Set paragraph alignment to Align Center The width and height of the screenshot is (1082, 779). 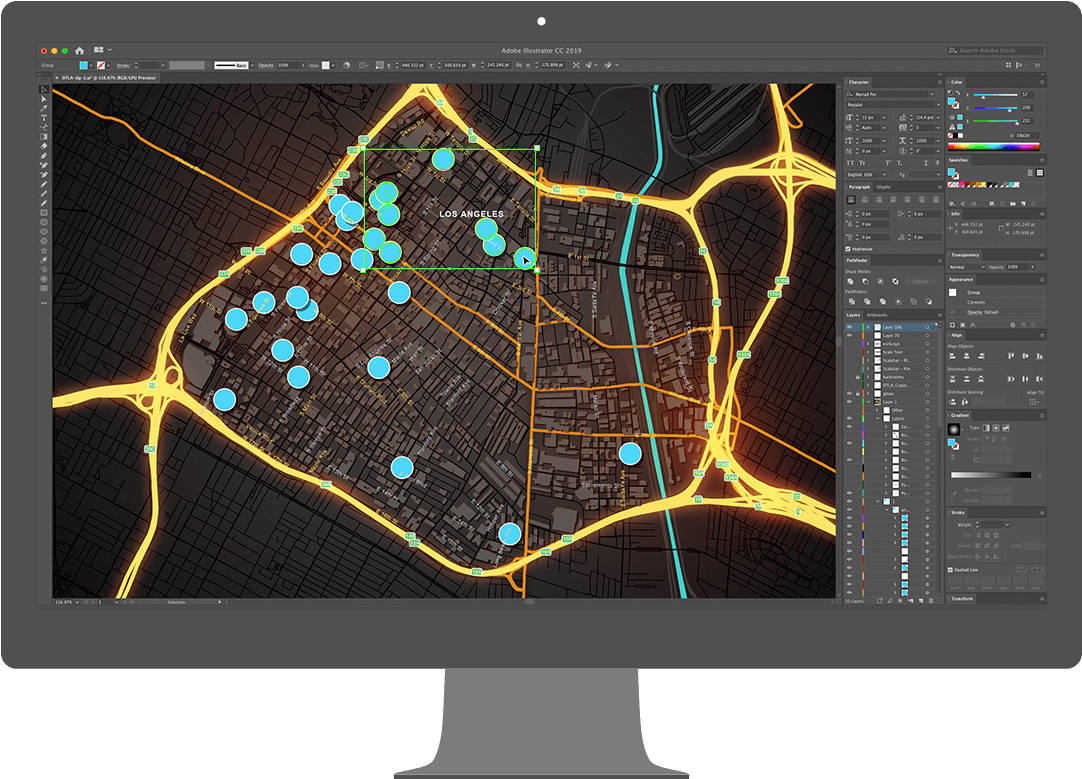865,199
